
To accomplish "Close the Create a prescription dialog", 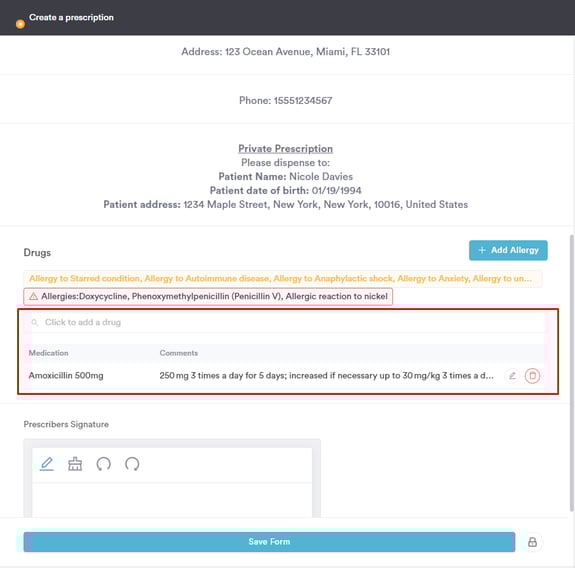I will 20,24.
